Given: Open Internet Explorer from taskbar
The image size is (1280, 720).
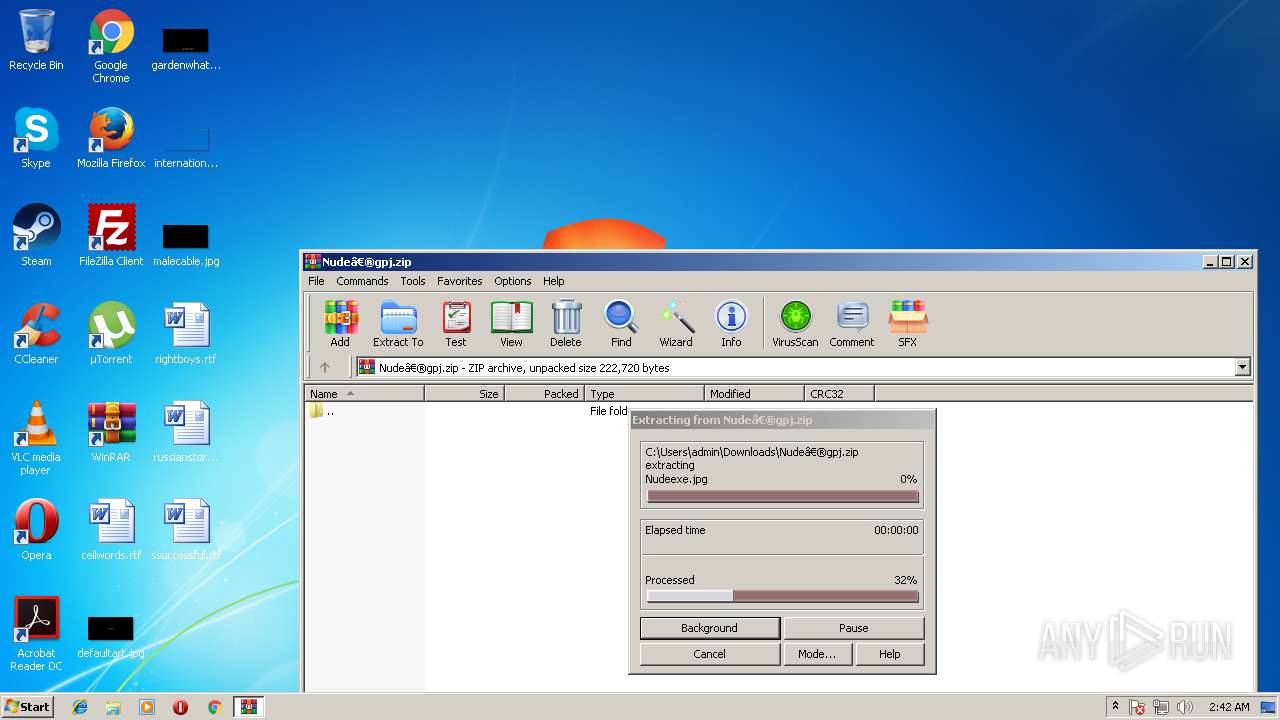Looking at the screenshot, I should click(x=80, y=707).
